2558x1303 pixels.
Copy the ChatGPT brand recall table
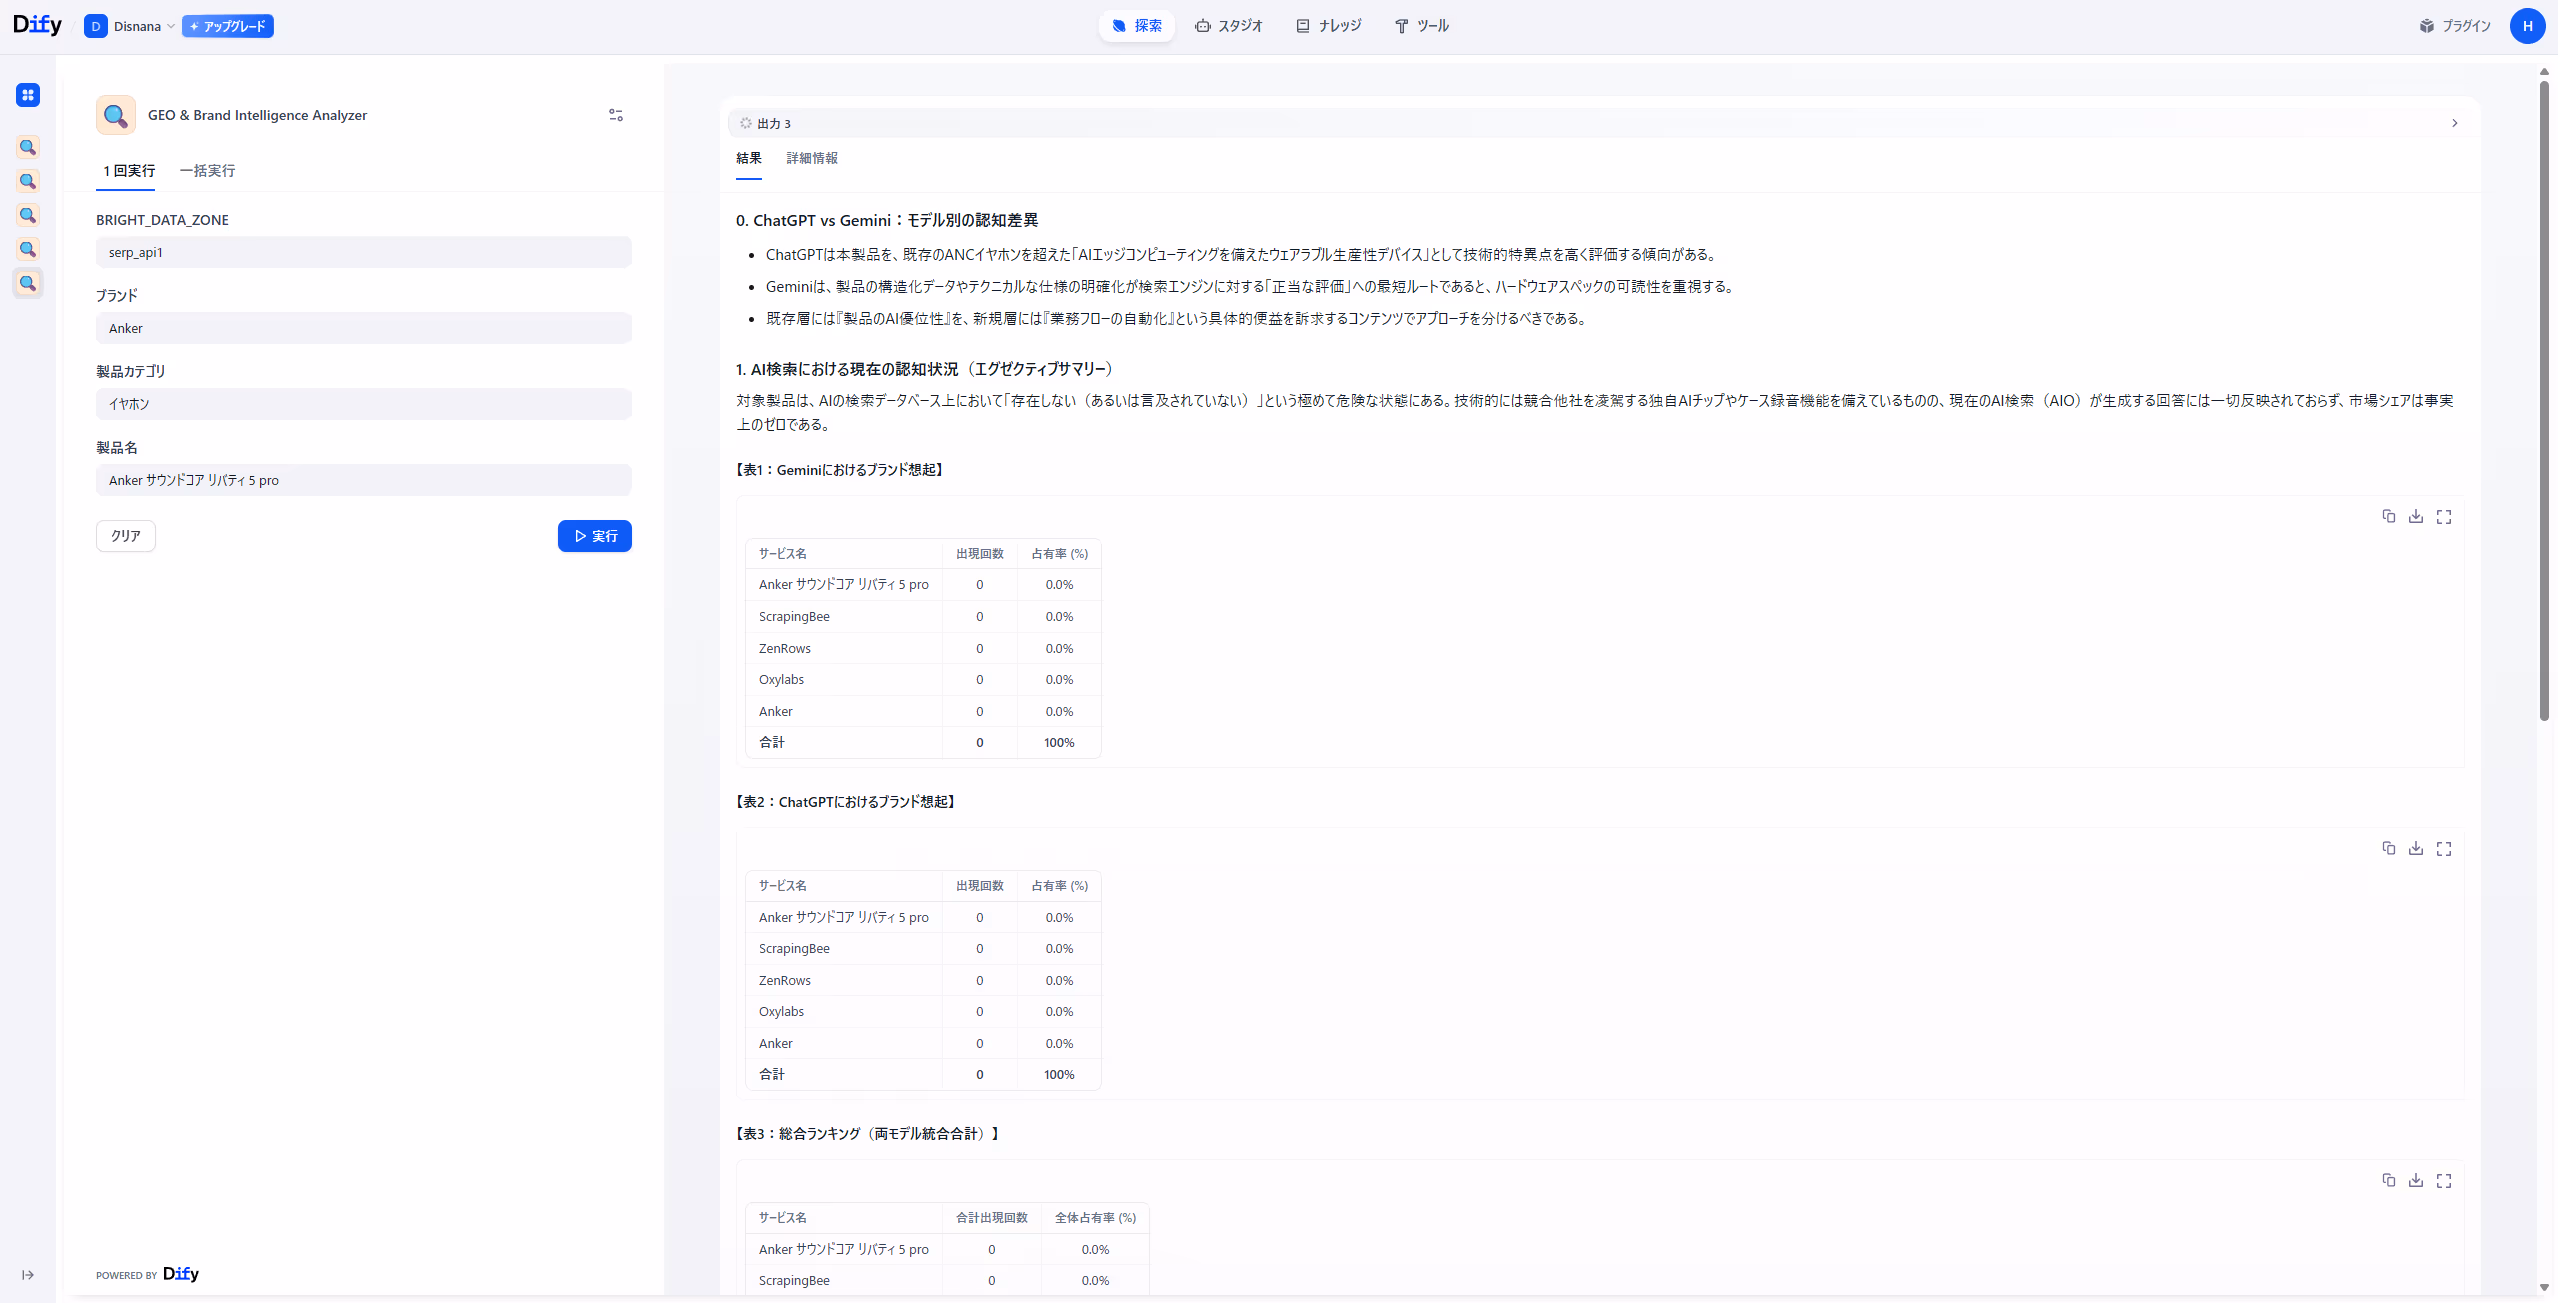(2389, 848)
